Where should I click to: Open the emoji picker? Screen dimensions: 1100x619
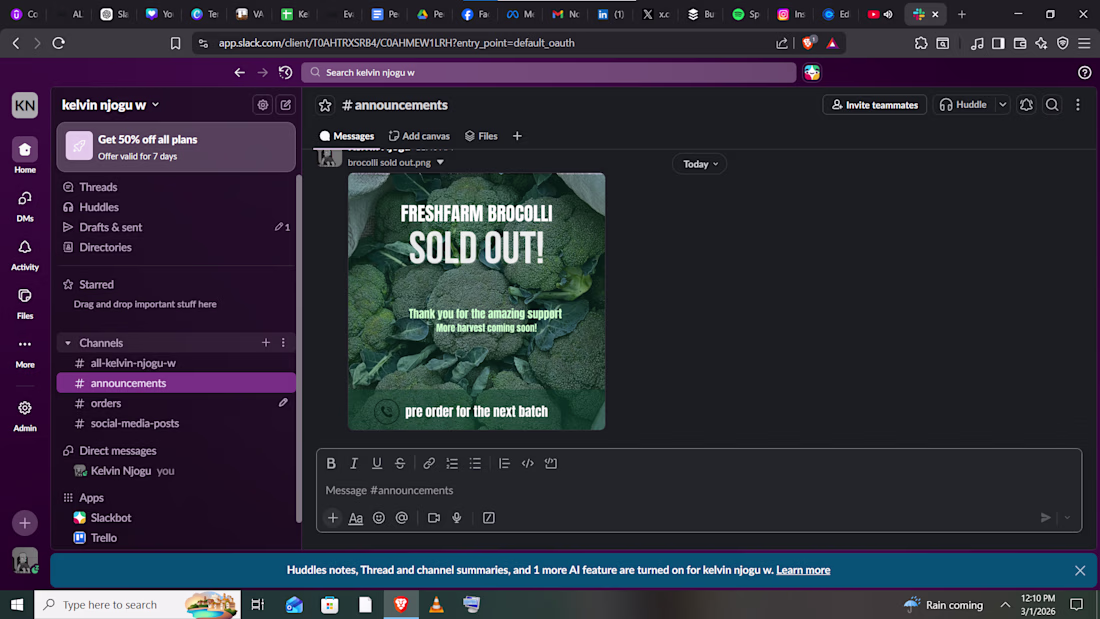pyautogui.click(x=379, y=518)
